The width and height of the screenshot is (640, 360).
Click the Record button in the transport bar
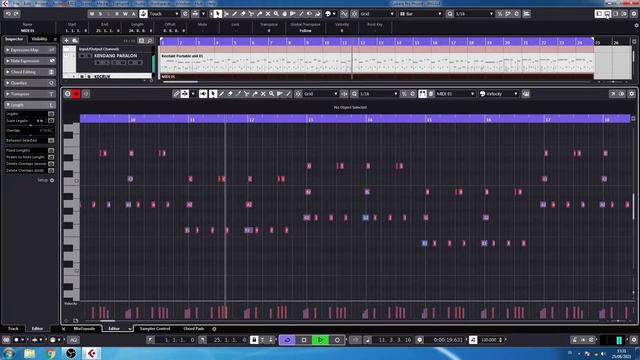[x=337, y=340]
